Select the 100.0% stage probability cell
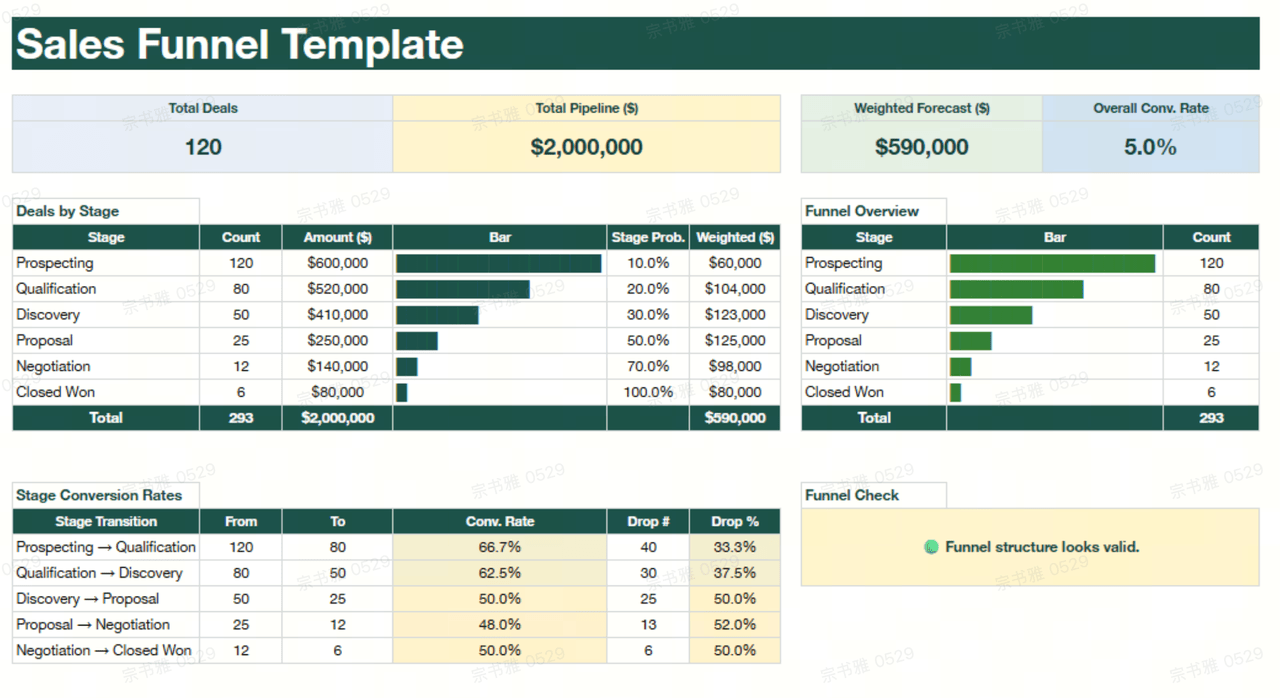 [648, 393]
